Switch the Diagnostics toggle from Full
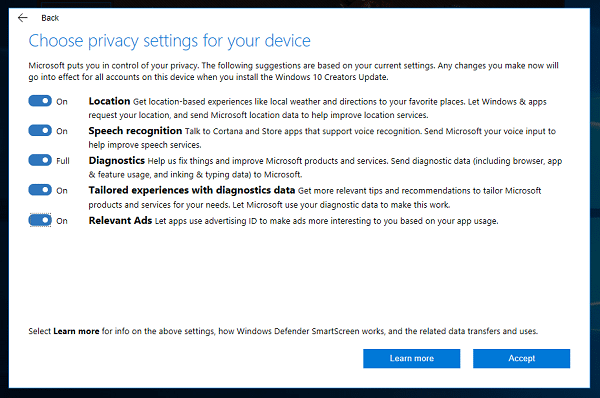The image size is (600, 398). [x=40, y=160]
